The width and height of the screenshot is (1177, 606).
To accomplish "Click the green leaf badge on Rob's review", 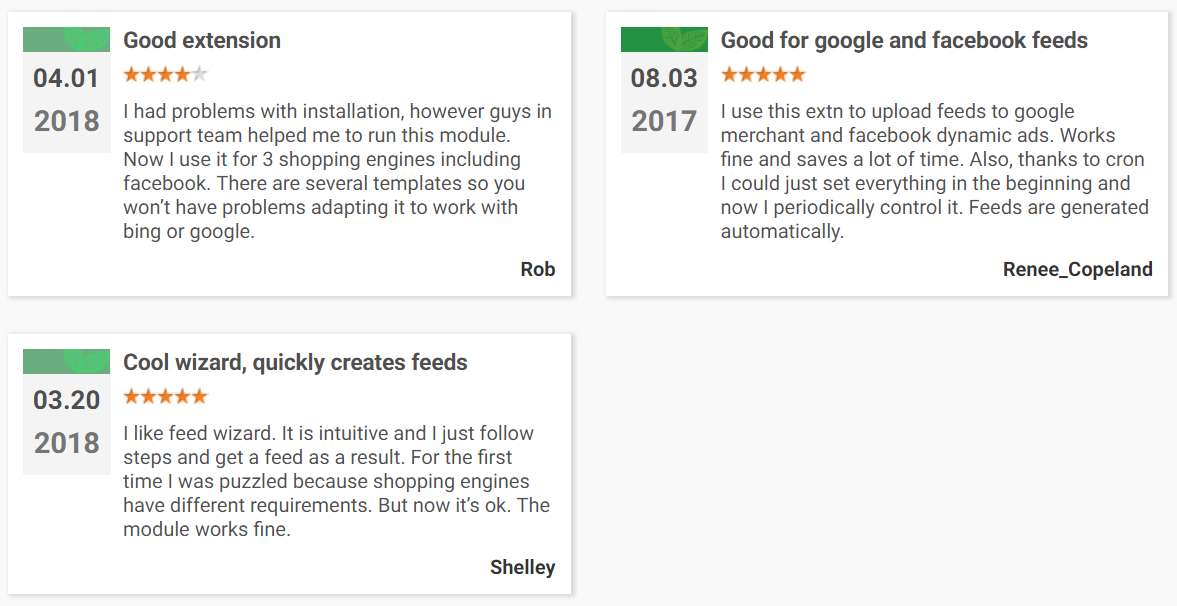I will (67, 39).
